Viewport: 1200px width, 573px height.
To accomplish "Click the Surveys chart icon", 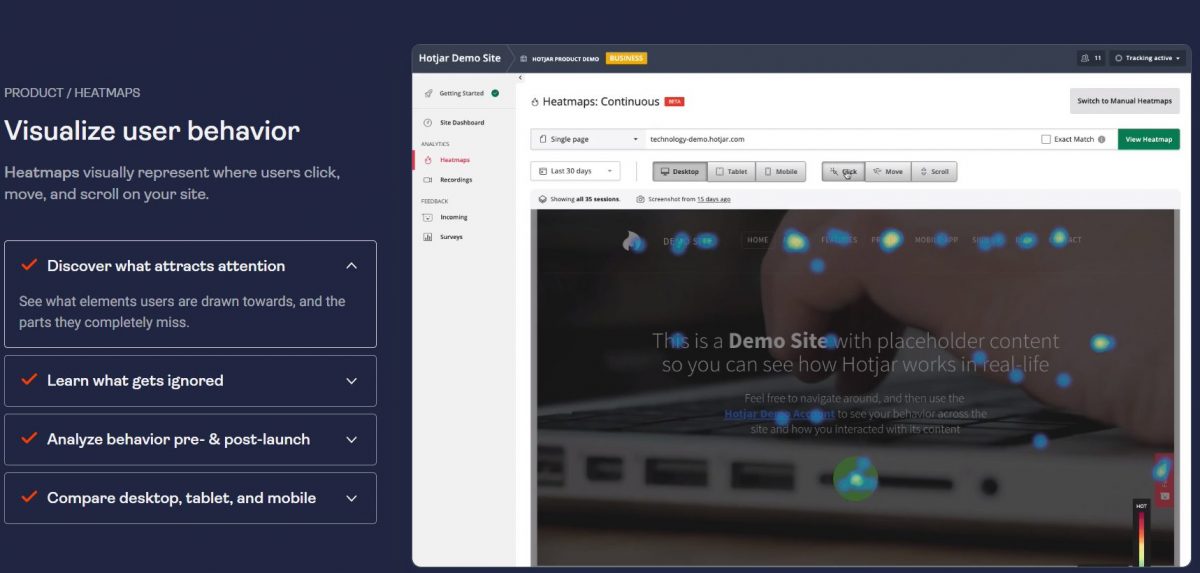I will tap(428, 237).
